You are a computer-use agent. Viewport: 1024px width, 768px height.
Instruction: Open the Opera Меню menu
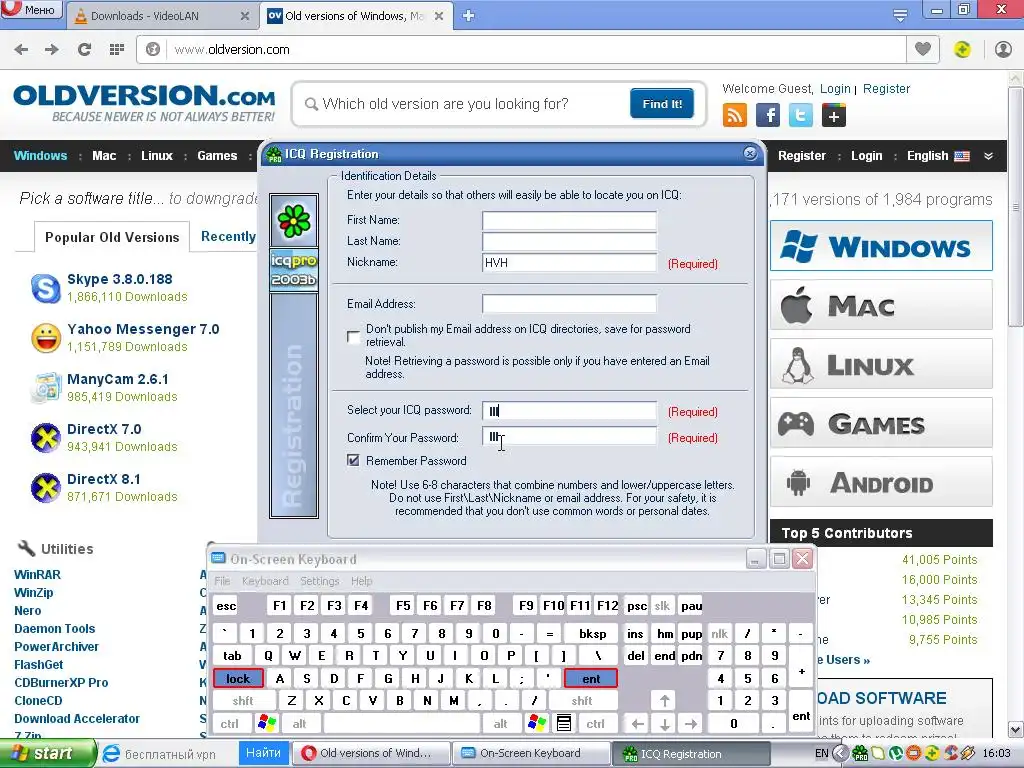tap(31, 9)
